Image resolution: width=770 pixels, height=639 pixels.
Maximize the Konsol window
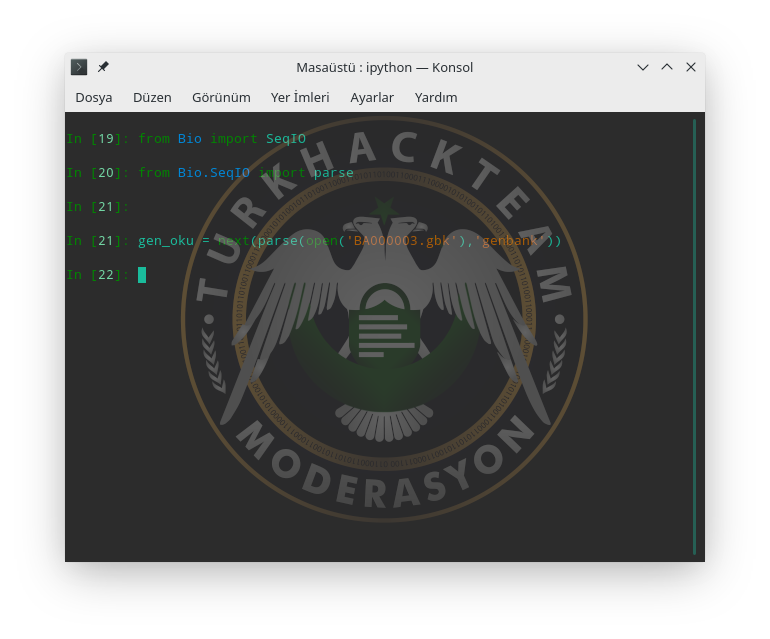667,67
